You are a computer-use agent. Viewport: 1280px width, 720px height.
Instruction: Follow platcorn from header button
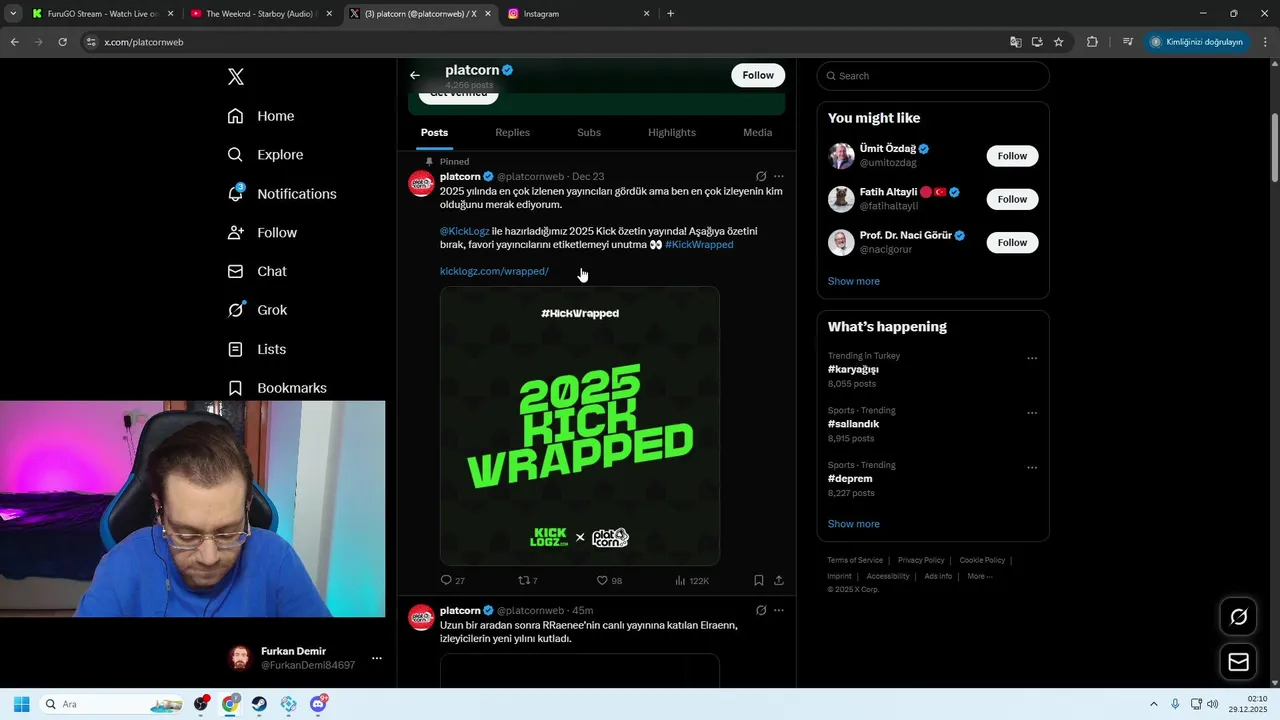click(x=758, y=75)
